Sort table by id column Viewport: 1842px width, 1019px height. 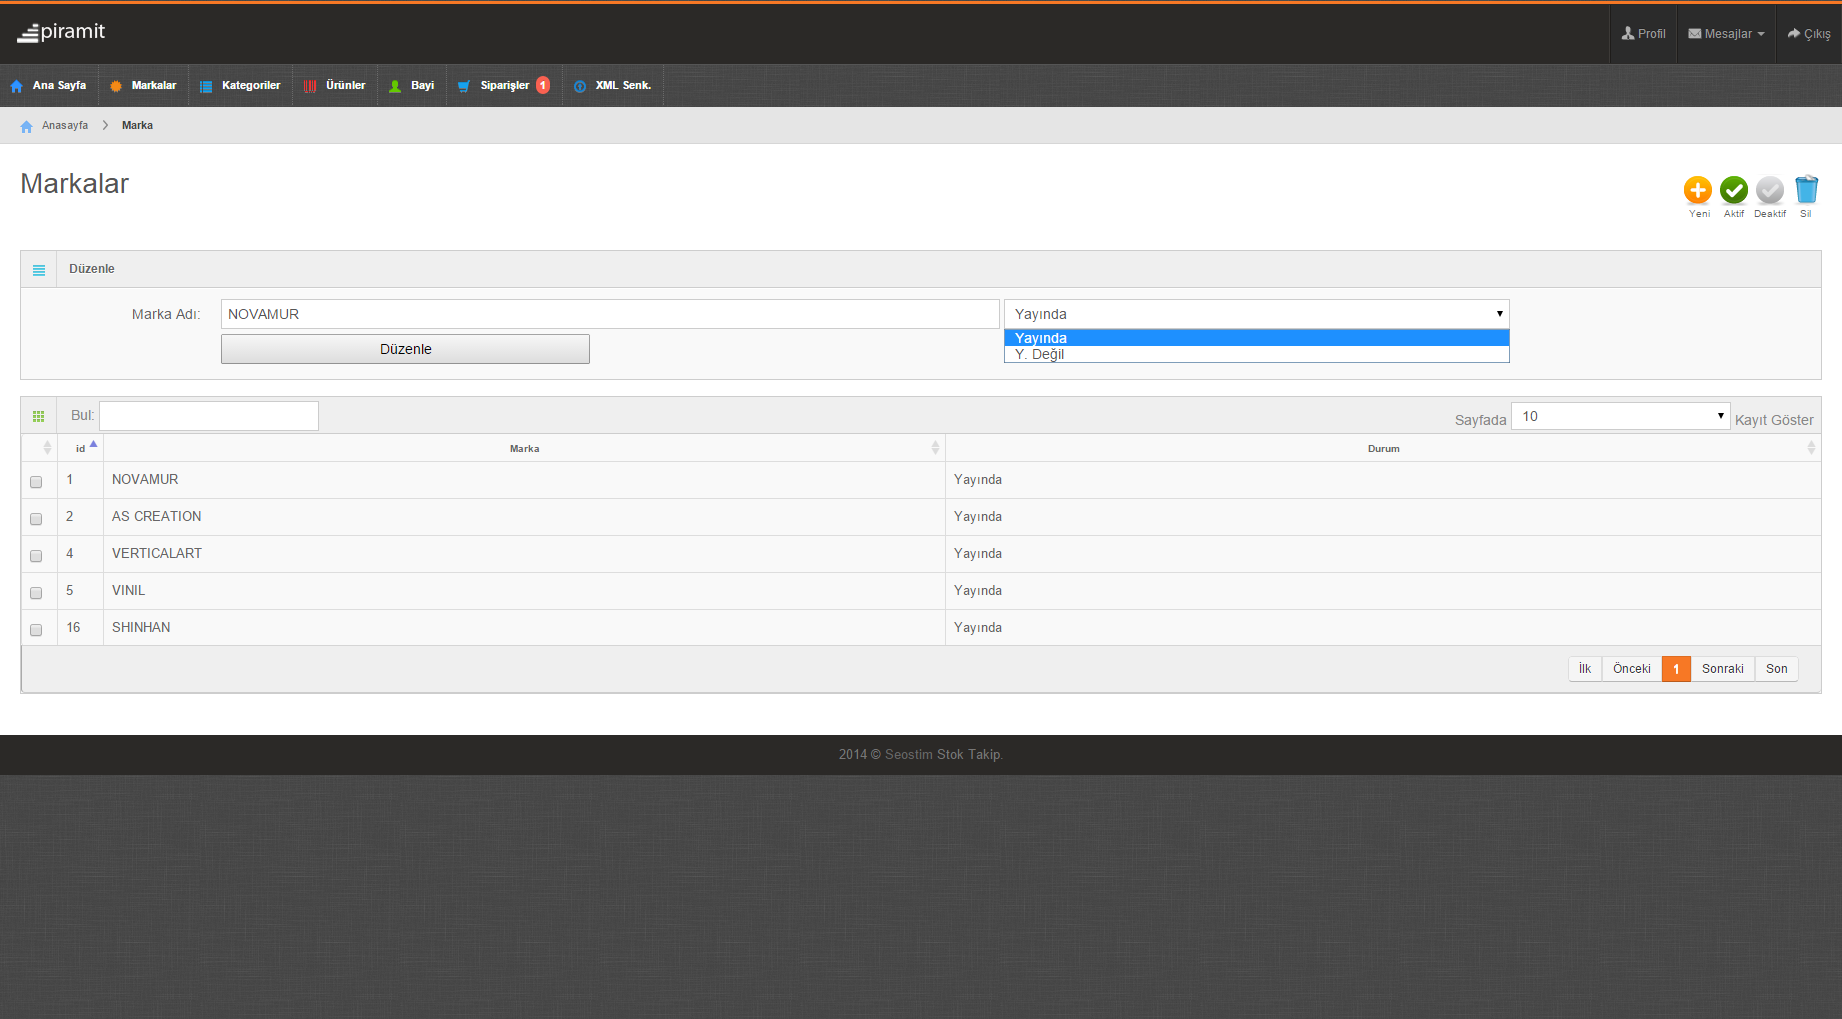[81, 448]
